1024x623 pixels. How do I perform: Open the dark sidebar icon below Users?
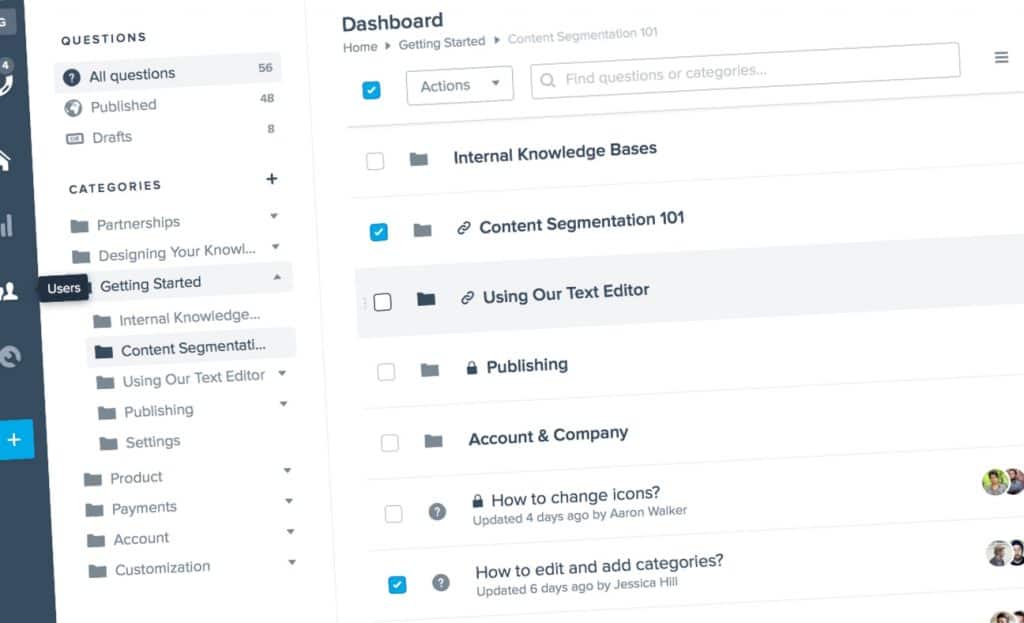click(10, 357)
